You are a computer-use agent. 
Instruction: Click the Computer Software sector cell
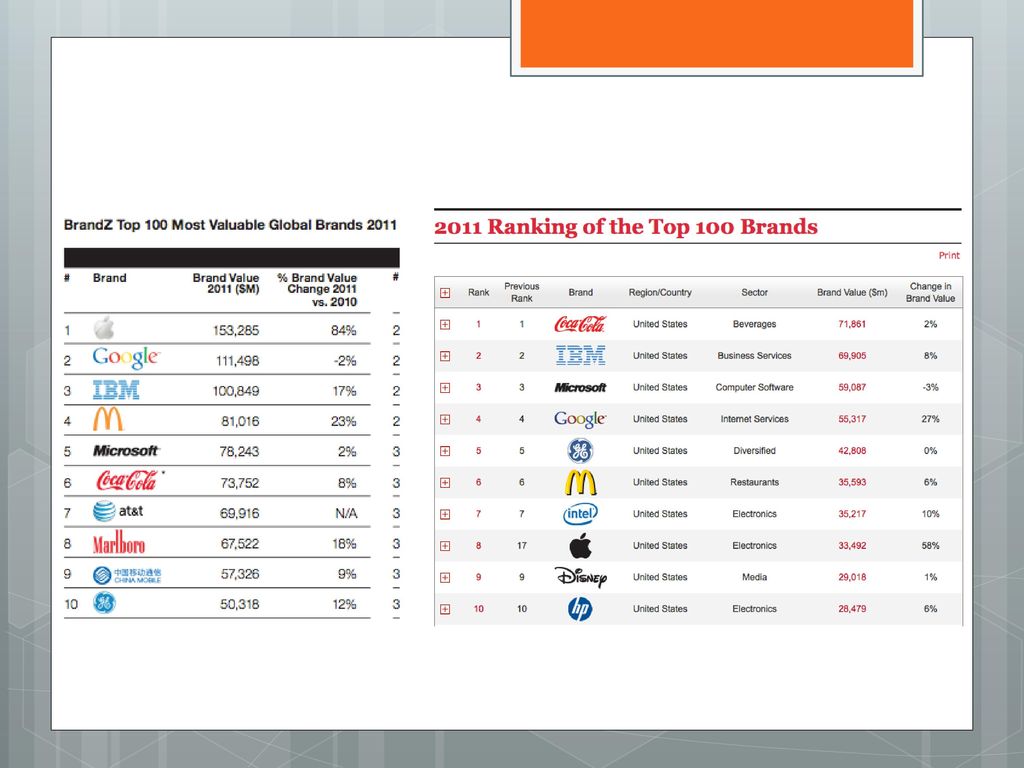click(x=754, y=387)
